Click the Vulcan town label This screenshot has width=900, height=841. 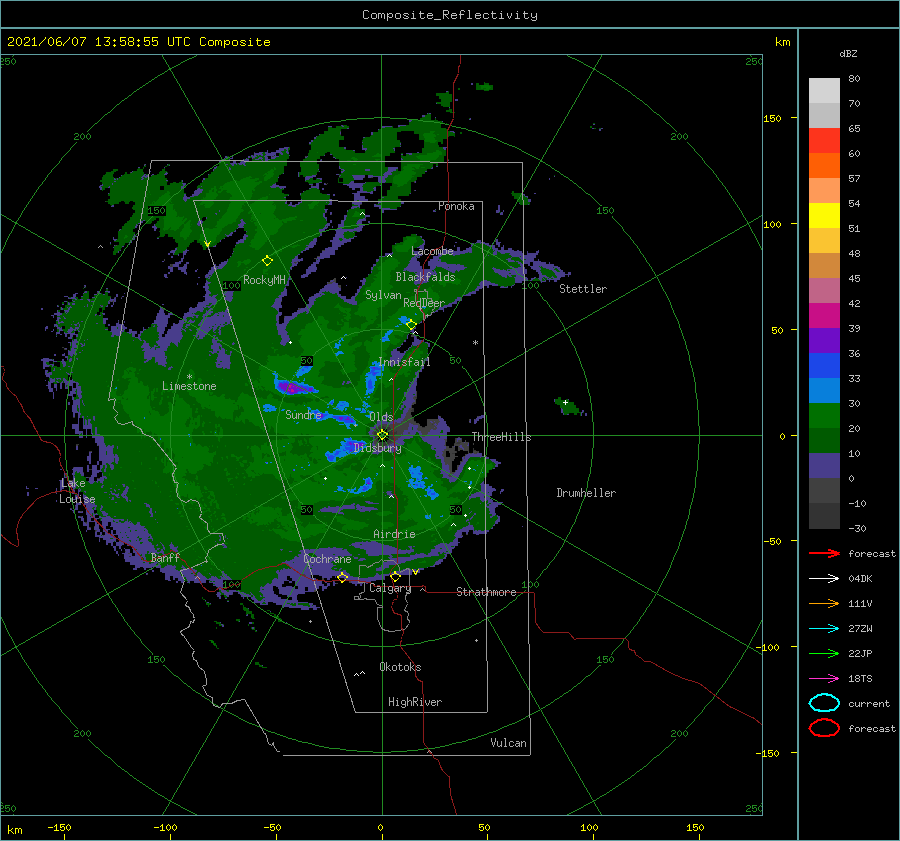[508, 743]
